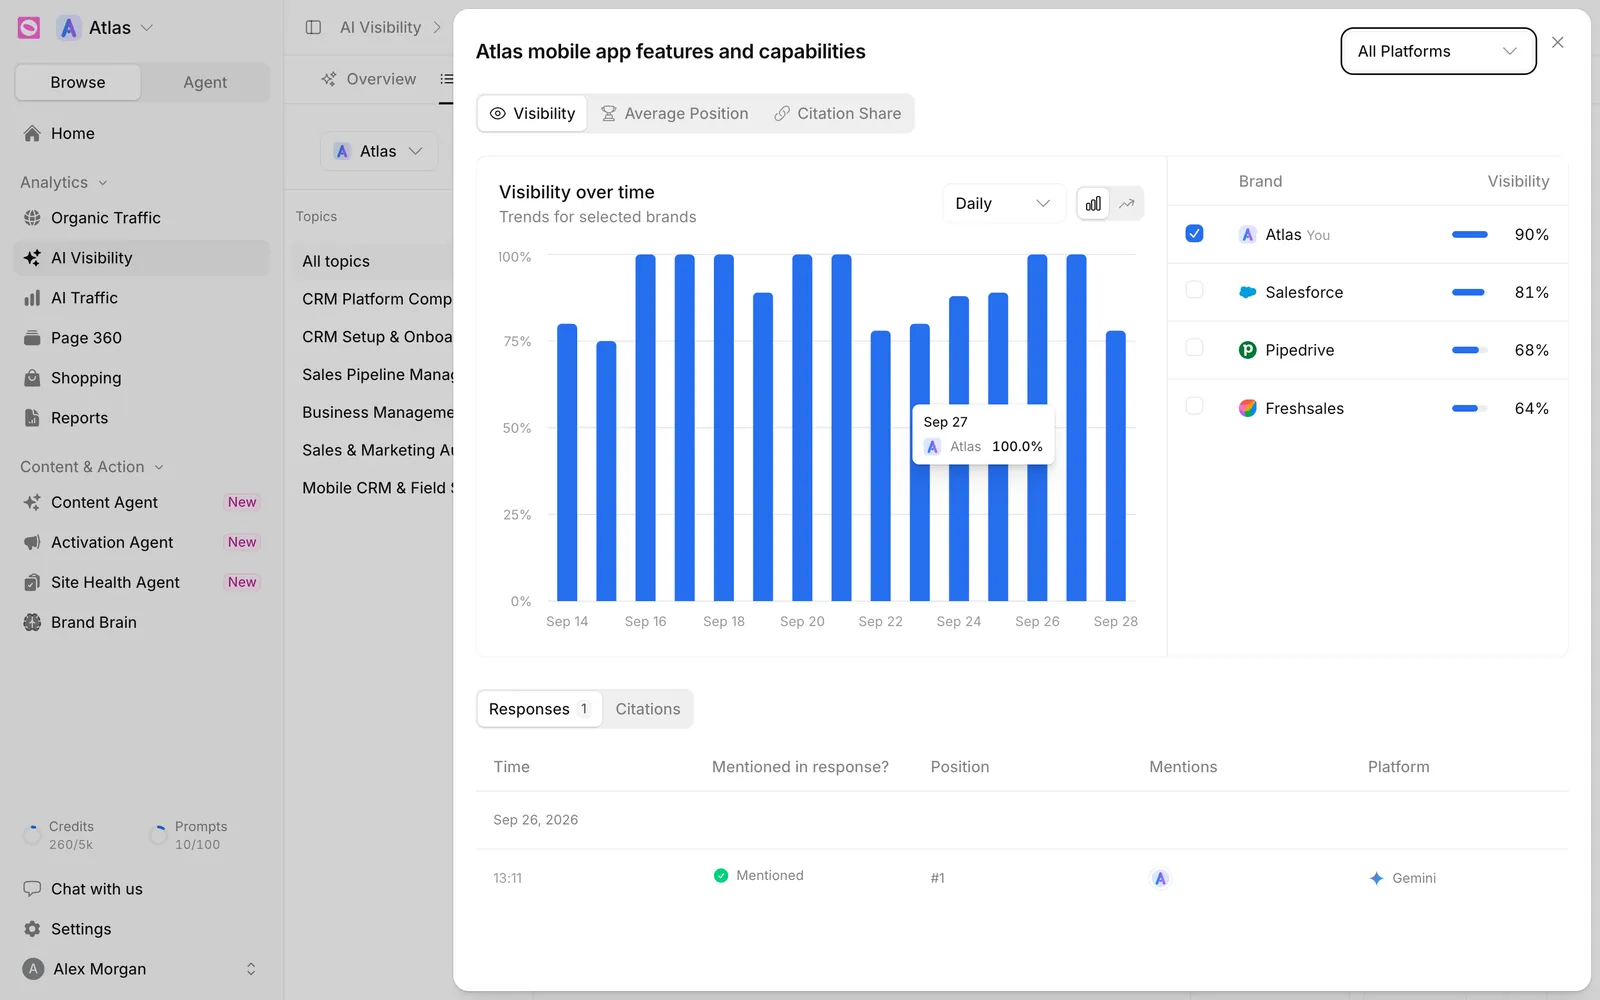
Task: Check the Salesforce brand checkbox
Action: (x=1194, y=290)
